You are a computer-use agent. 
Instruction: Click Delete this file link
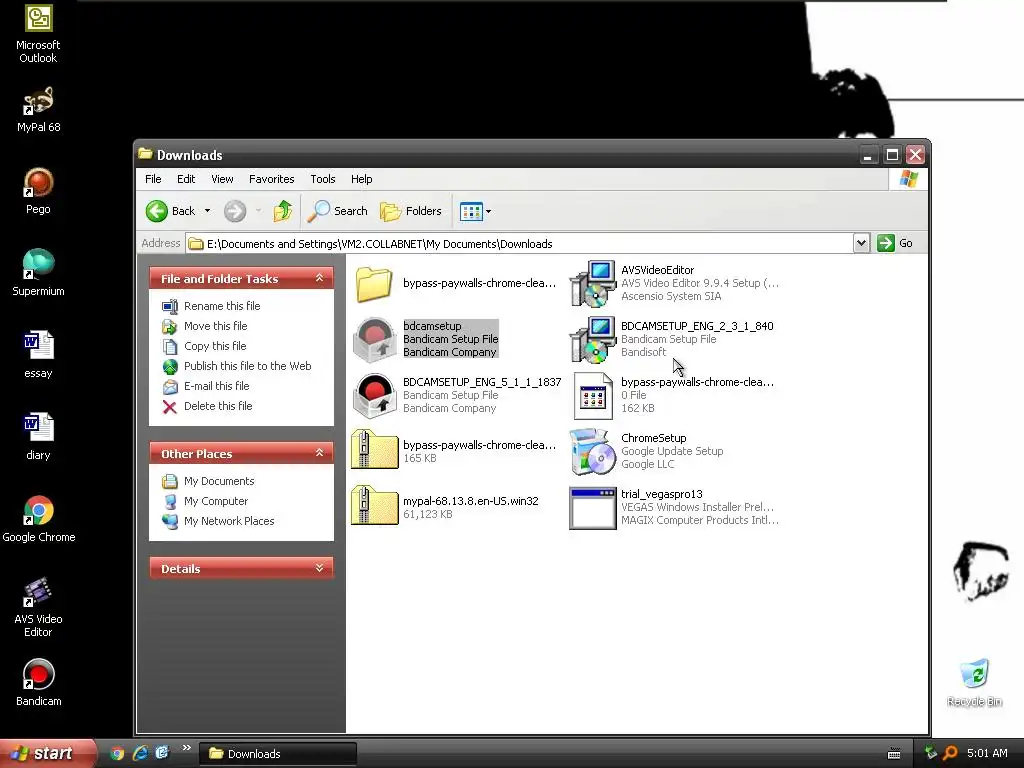click(218, 406)
